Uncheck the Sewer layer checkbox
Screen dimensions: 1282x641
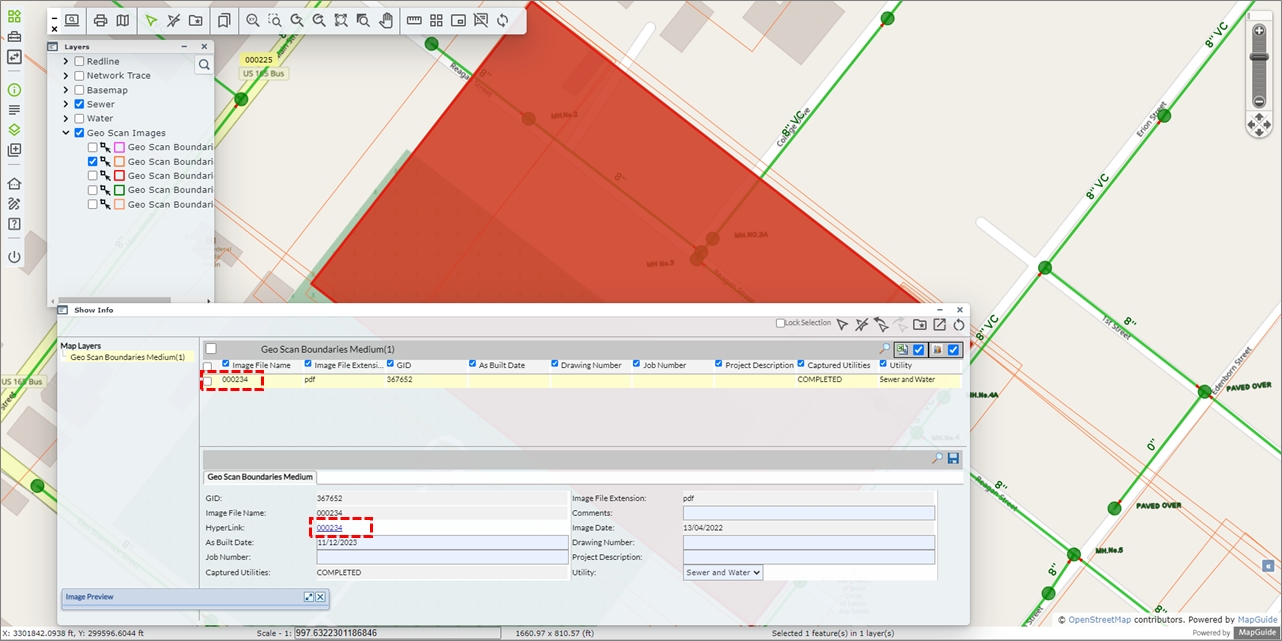point(79,104)
